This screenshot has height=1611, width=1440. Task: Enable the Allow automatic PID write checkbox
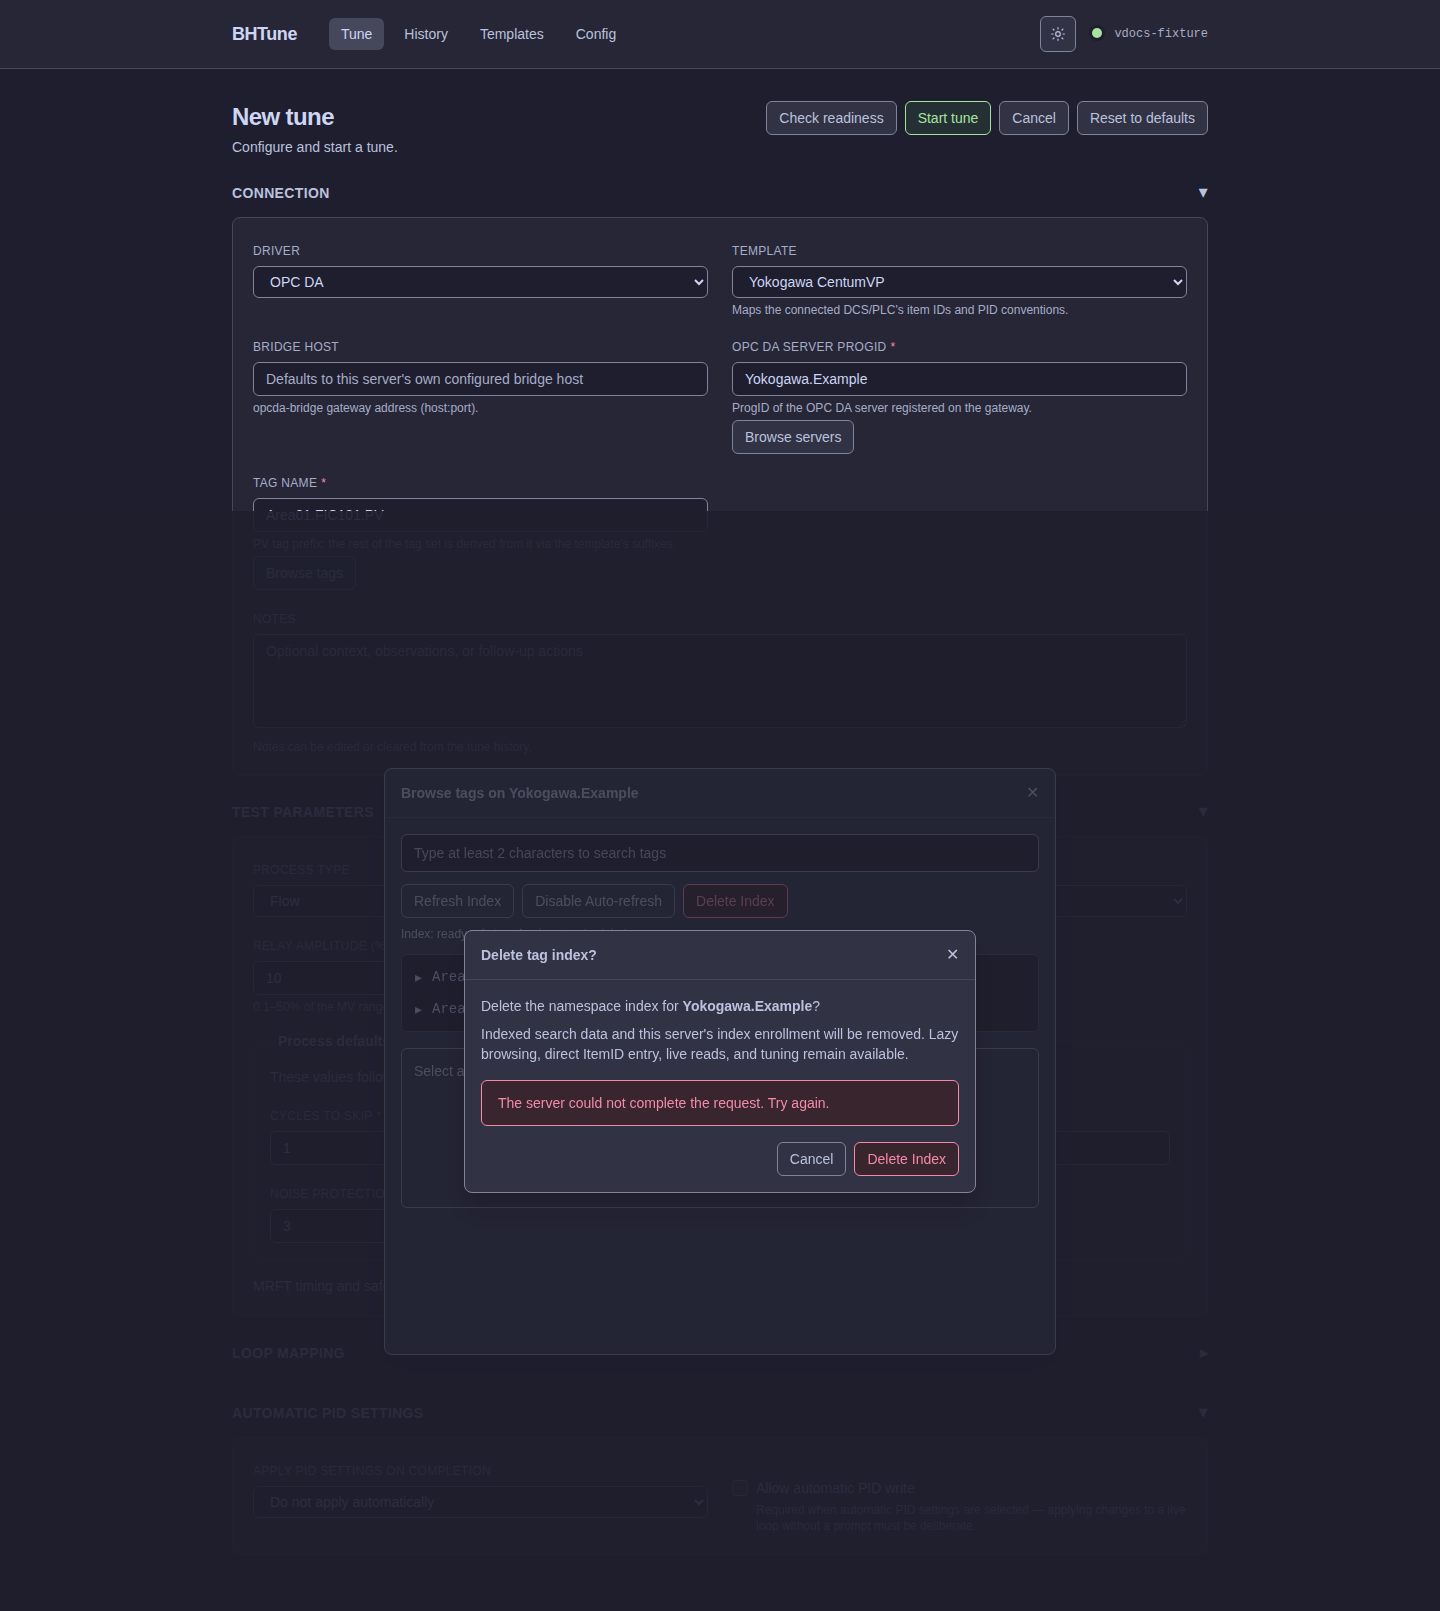(x=740, y=1488)
